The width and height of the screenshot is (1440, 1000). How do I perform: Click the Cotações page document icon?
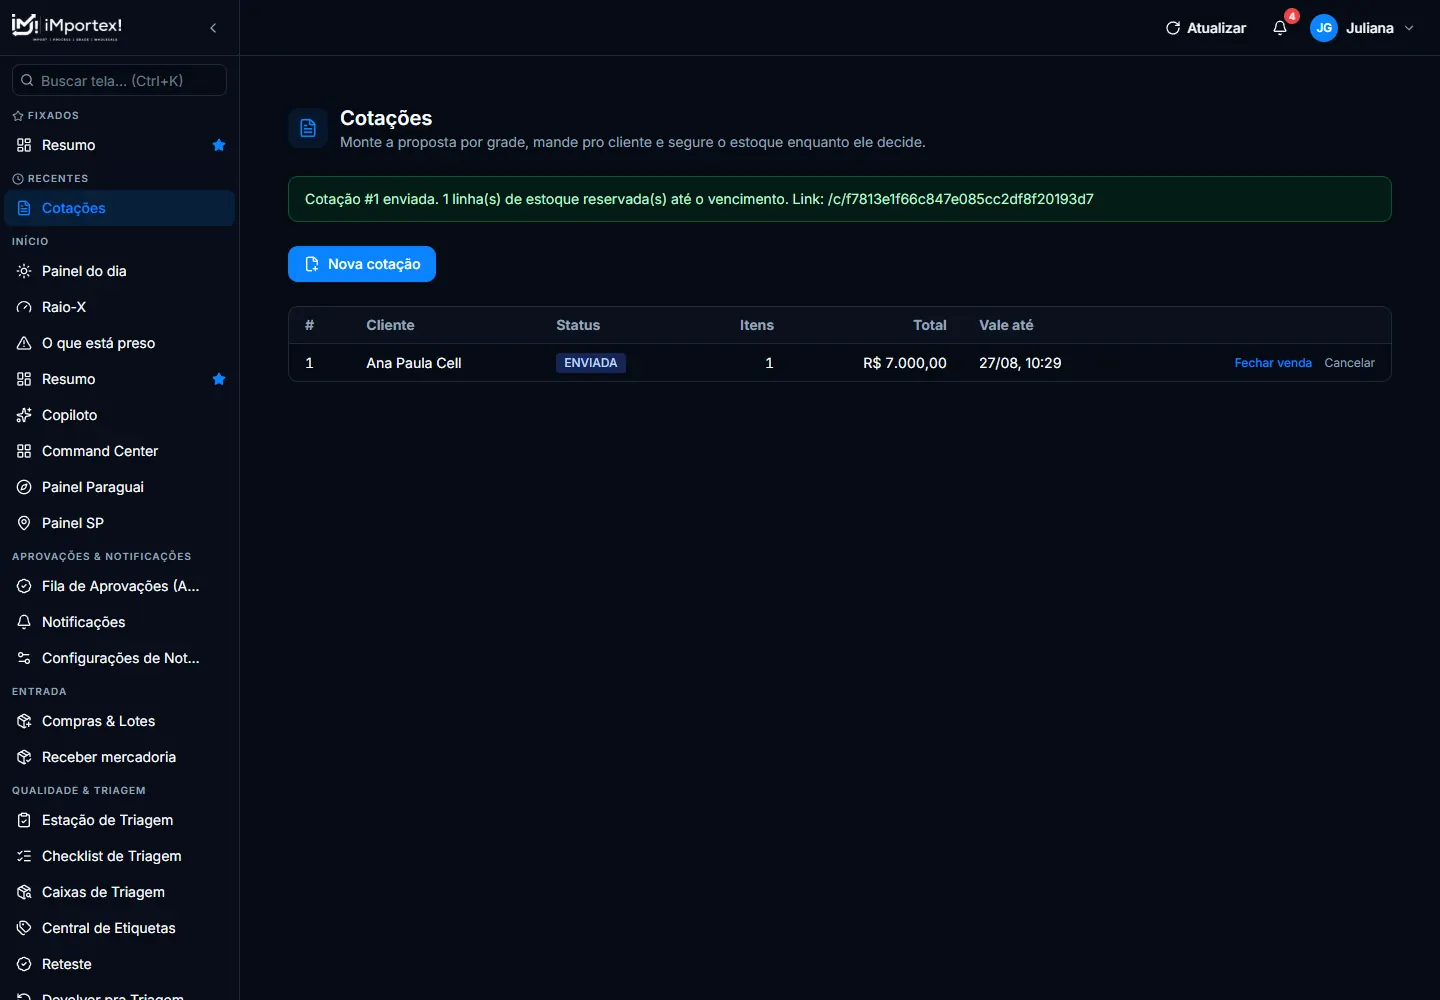308,128
